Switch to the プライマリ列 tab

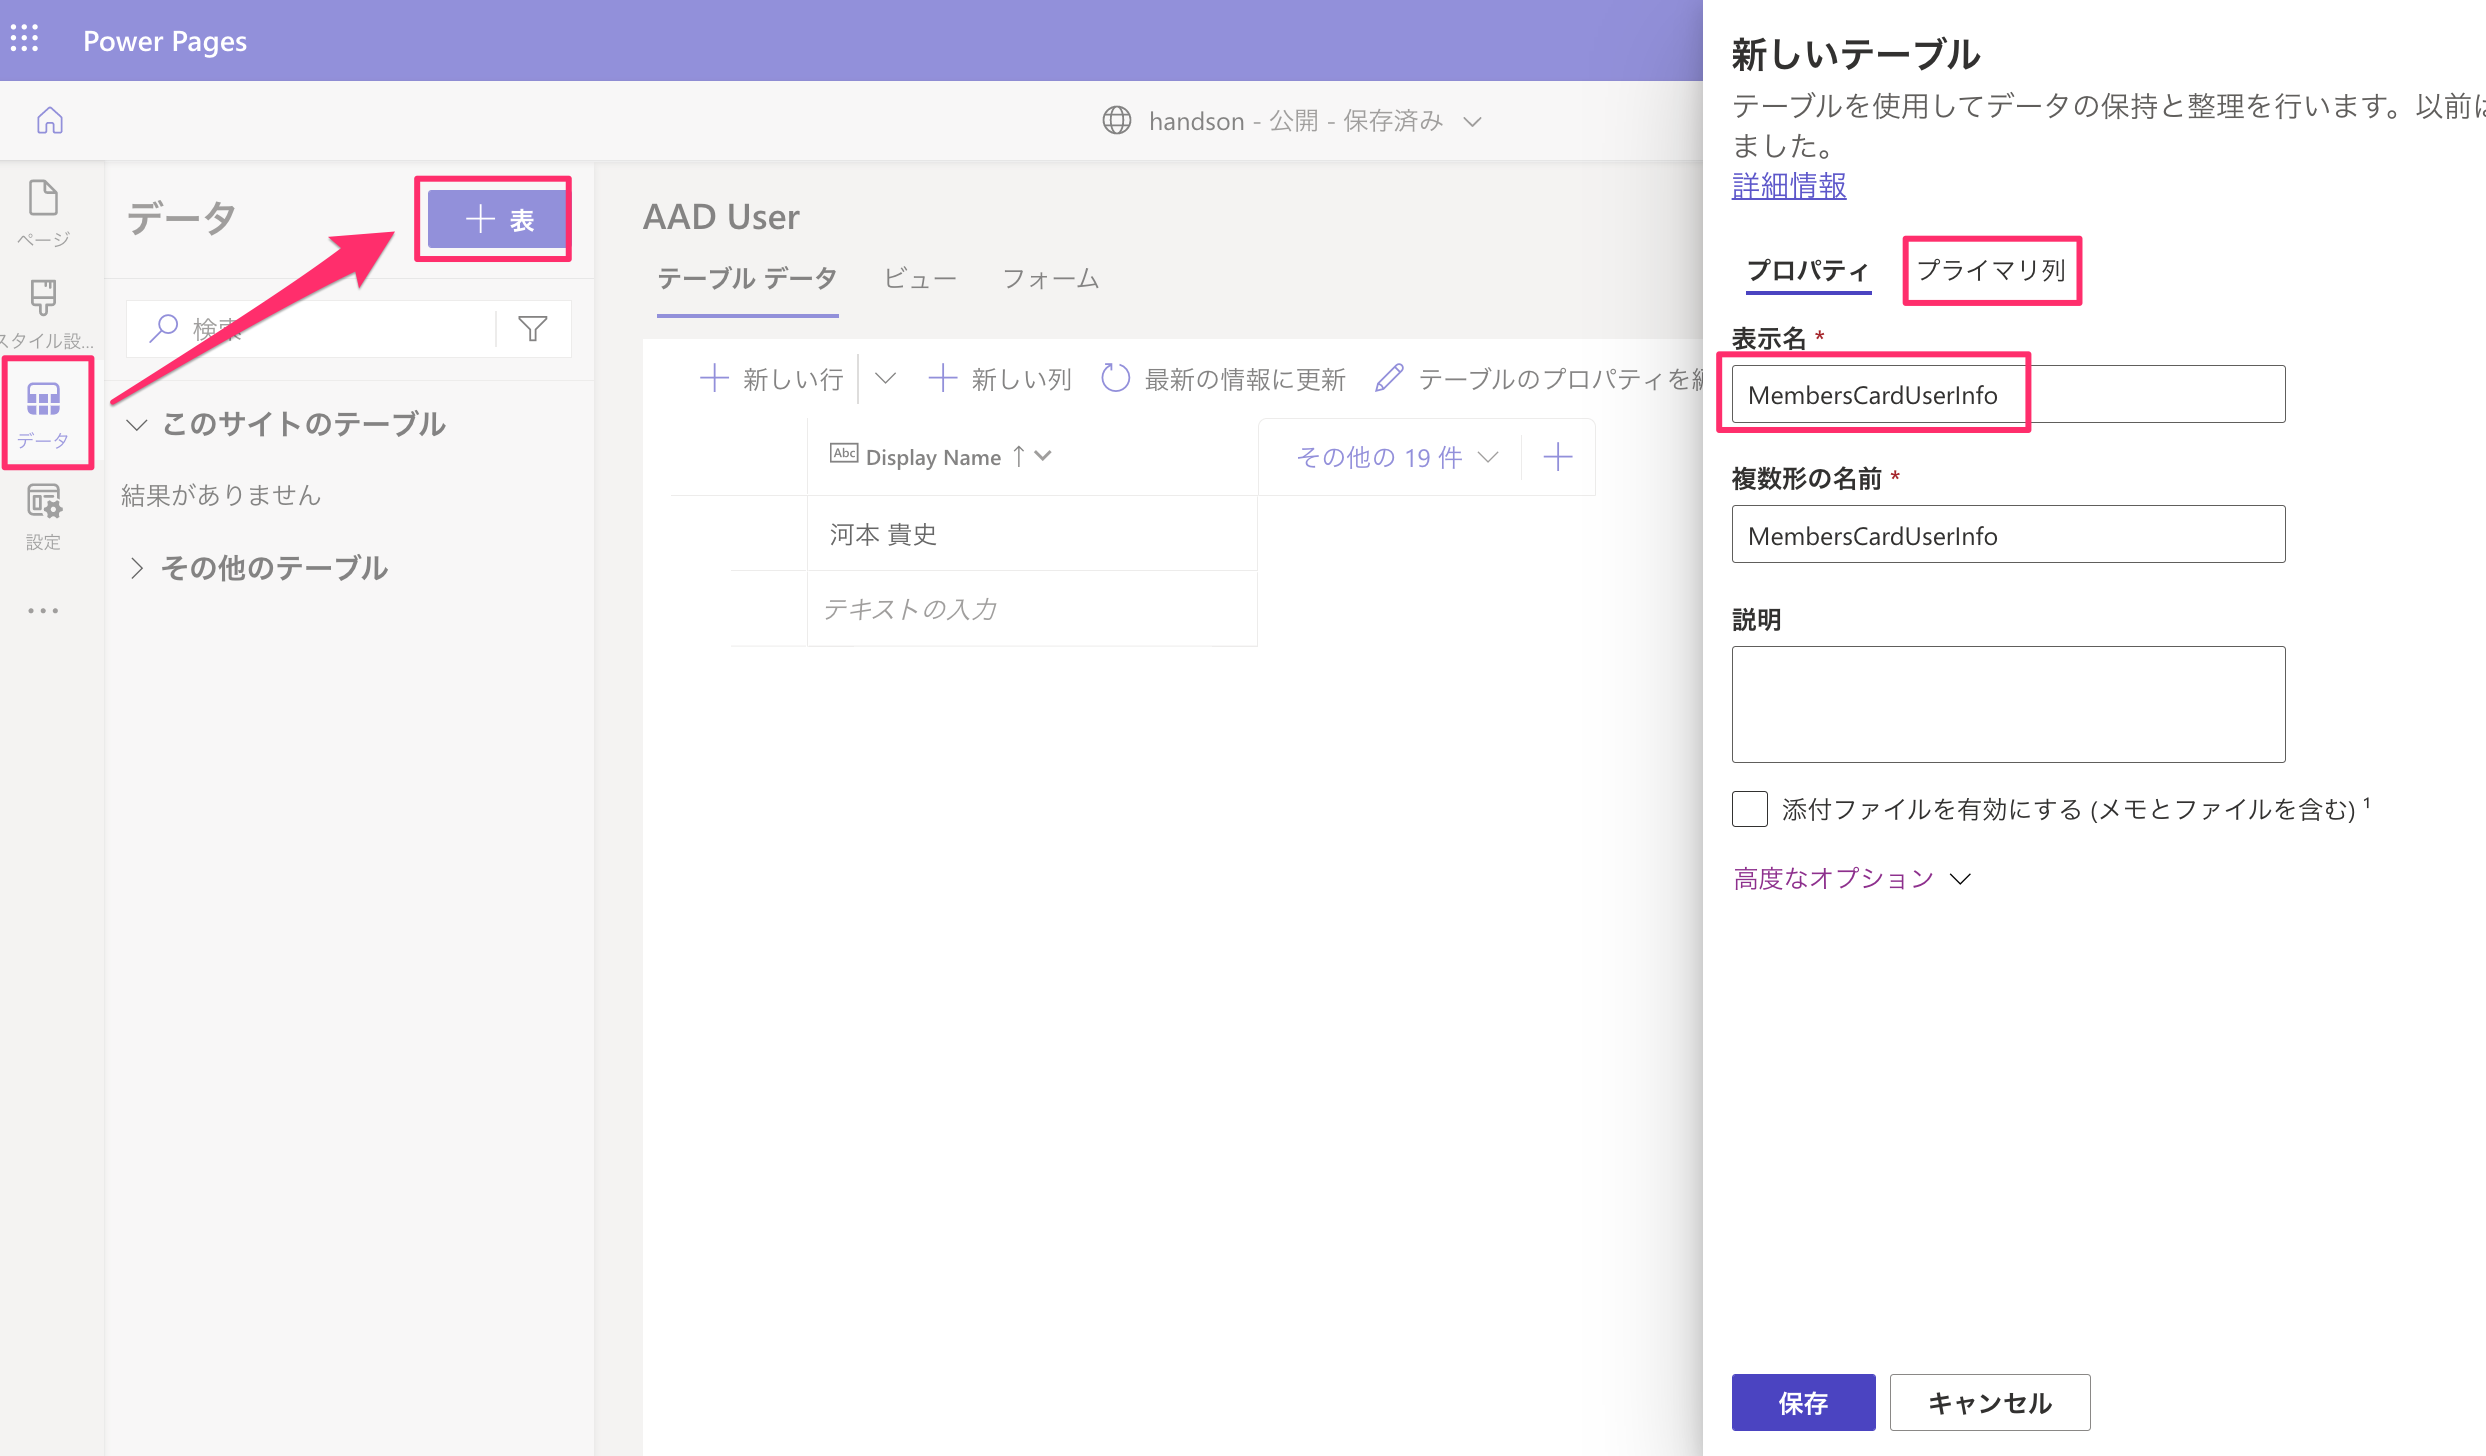1991,270
